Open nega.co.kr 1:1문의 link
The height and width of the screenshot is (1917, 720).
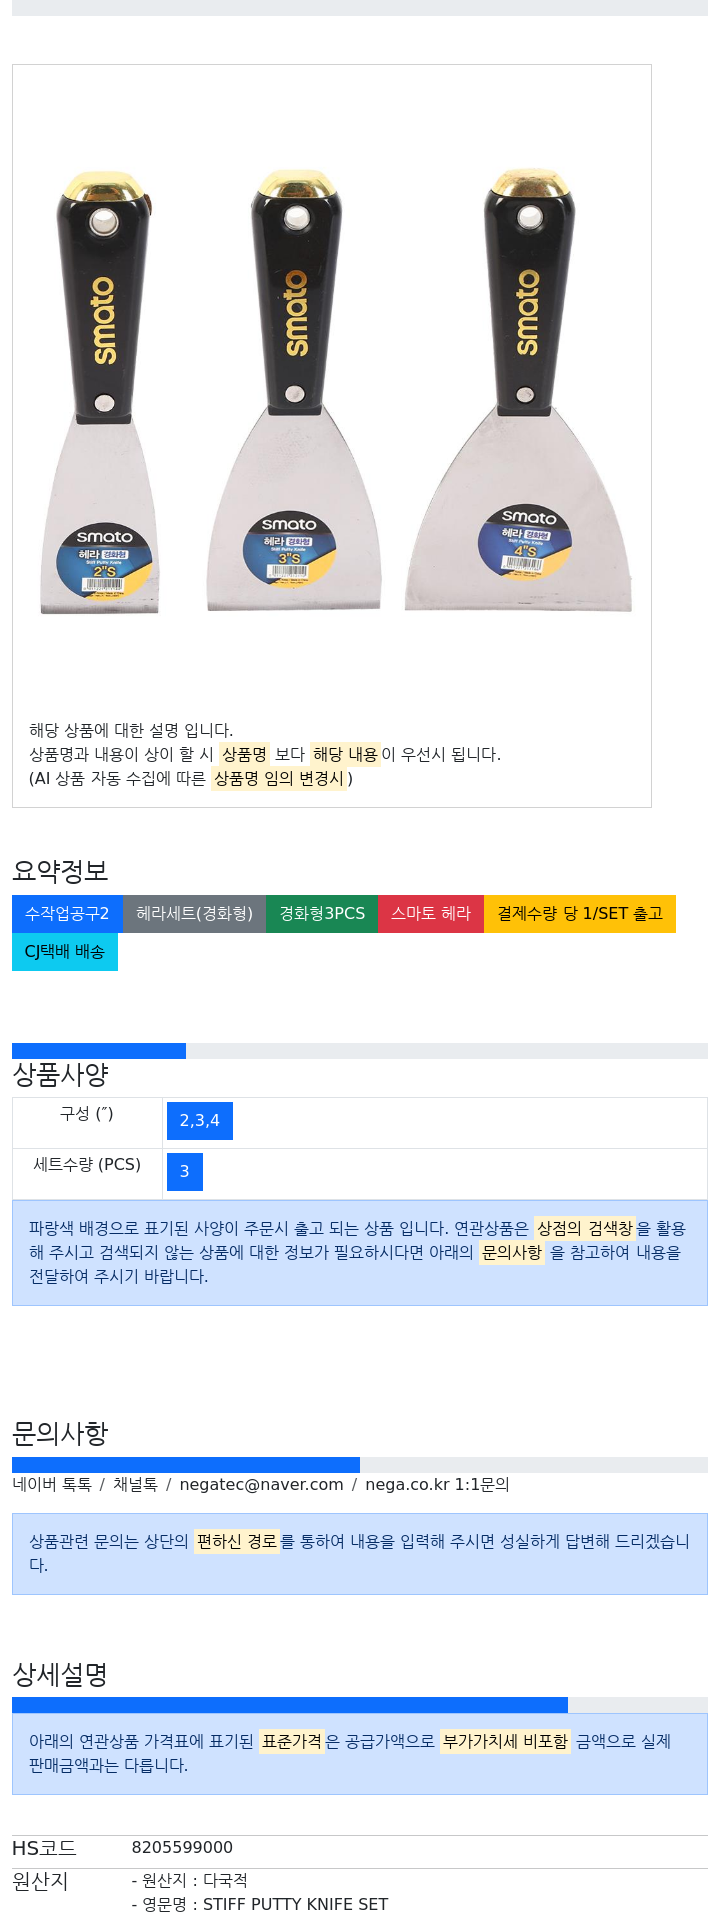437,1485
